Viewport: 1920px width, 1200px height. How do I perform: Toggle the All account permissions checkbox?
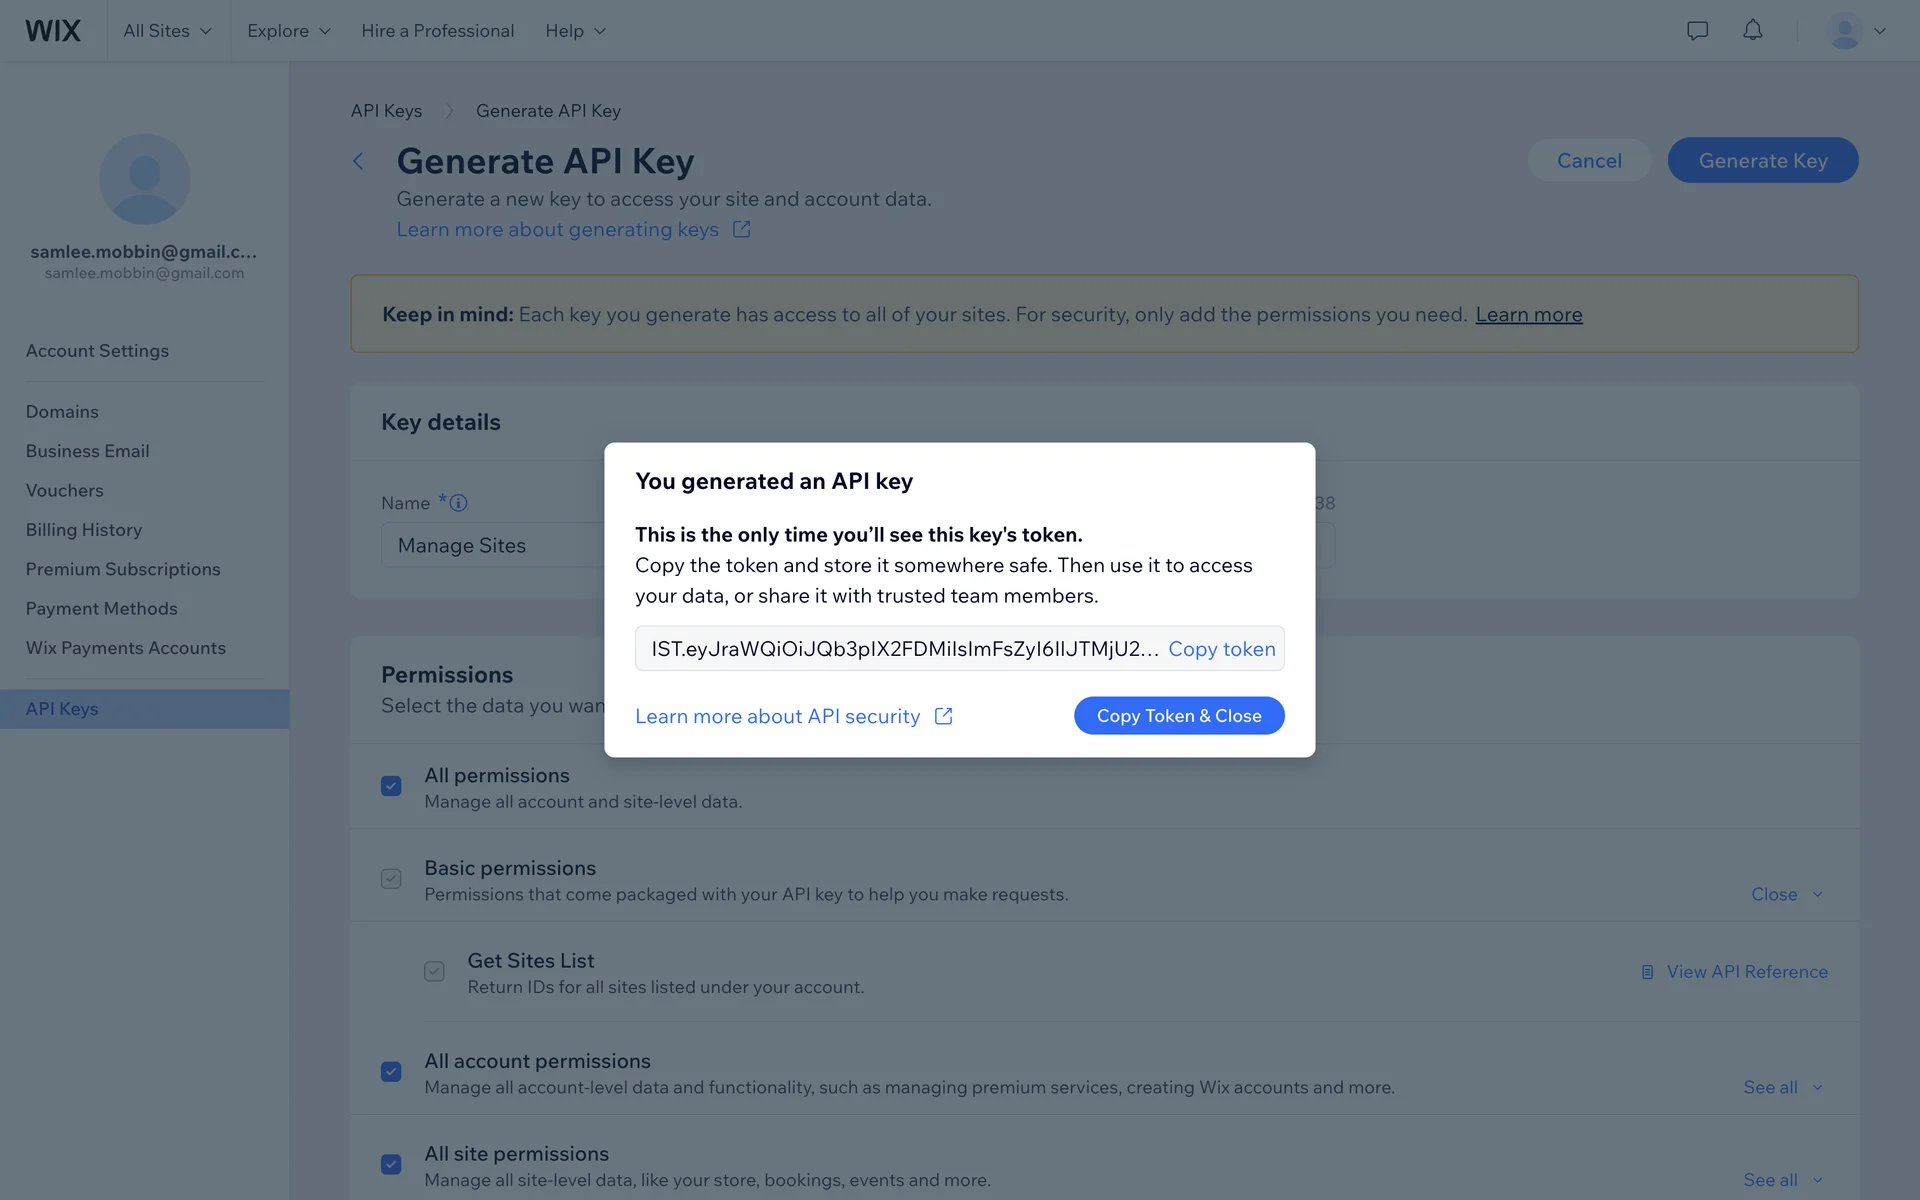tap(391, 1072)
